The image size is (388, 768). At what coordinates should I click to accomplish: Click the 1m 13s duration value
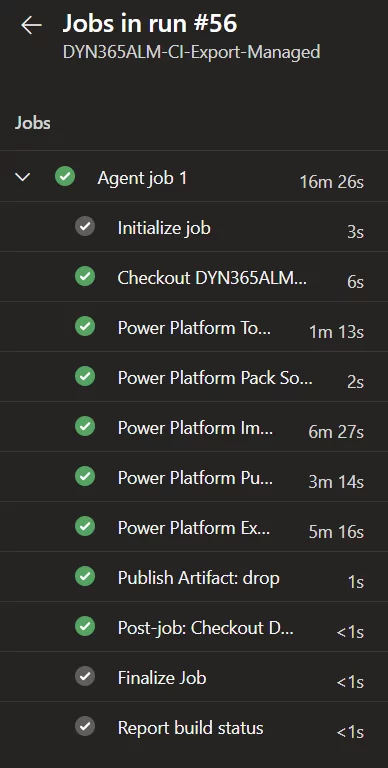(x=336, y=332)
